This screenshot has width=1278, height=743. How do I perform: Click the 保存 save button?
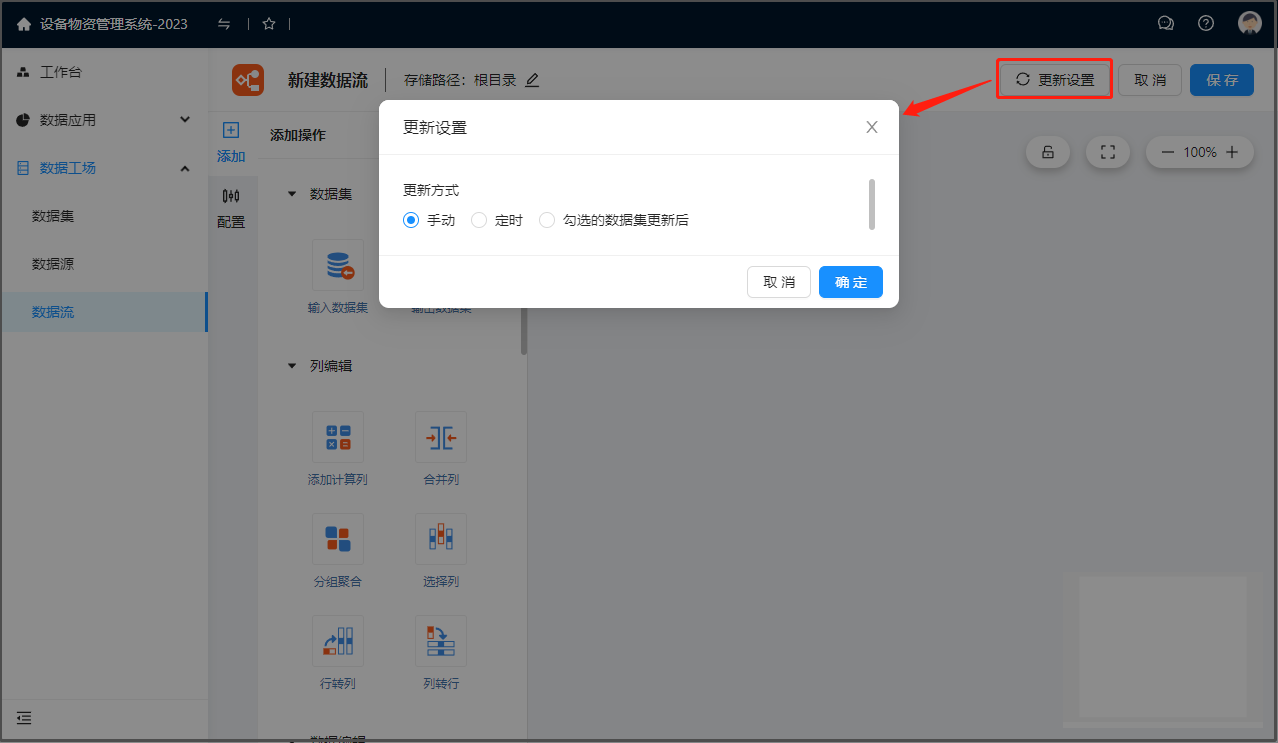tap(1221, 80)
